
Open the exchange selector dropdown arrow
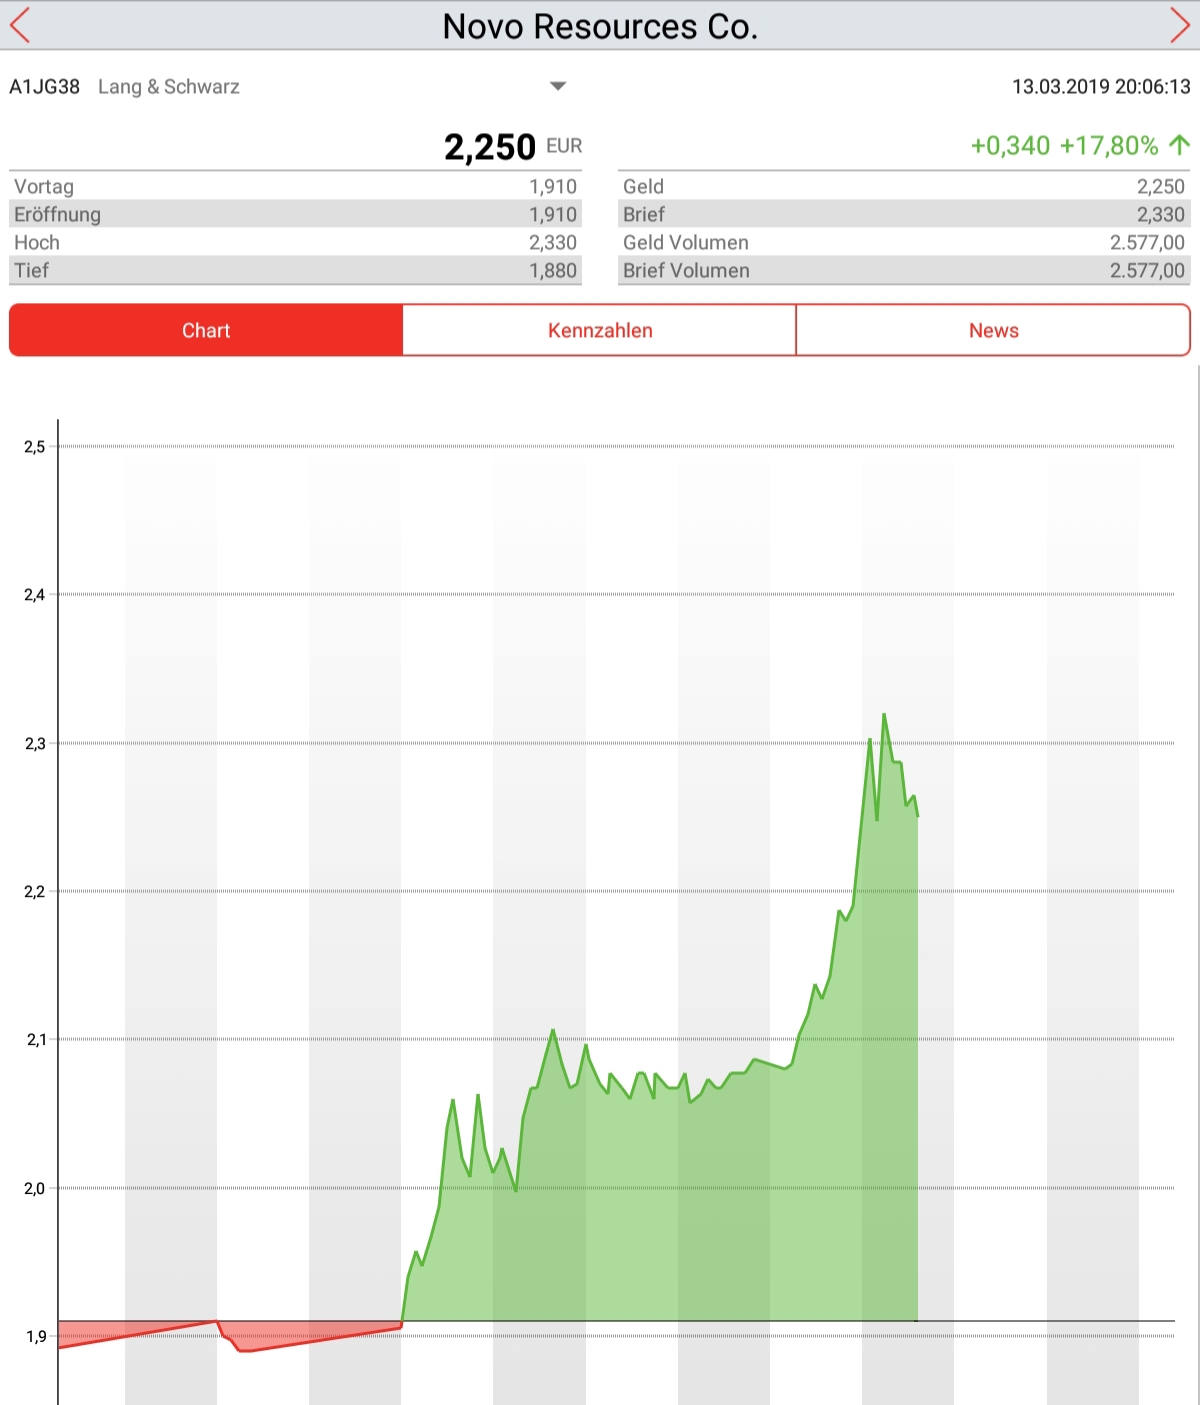point(558,86)
